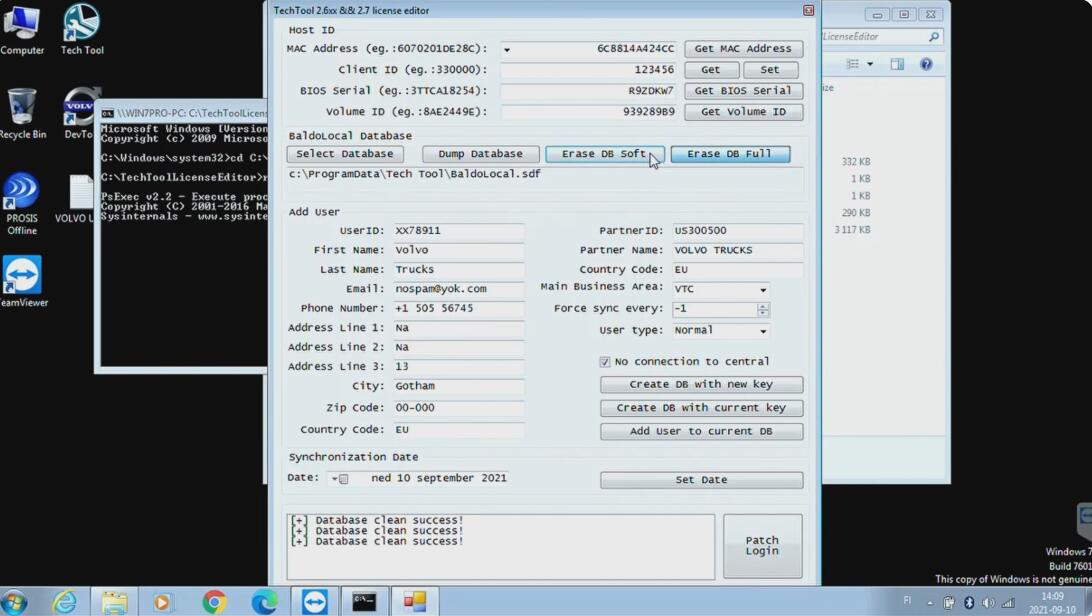The height and width of the screenshot is (616, 1092).
Task: Open the Recycle Bin
Action: pos(22,105)
